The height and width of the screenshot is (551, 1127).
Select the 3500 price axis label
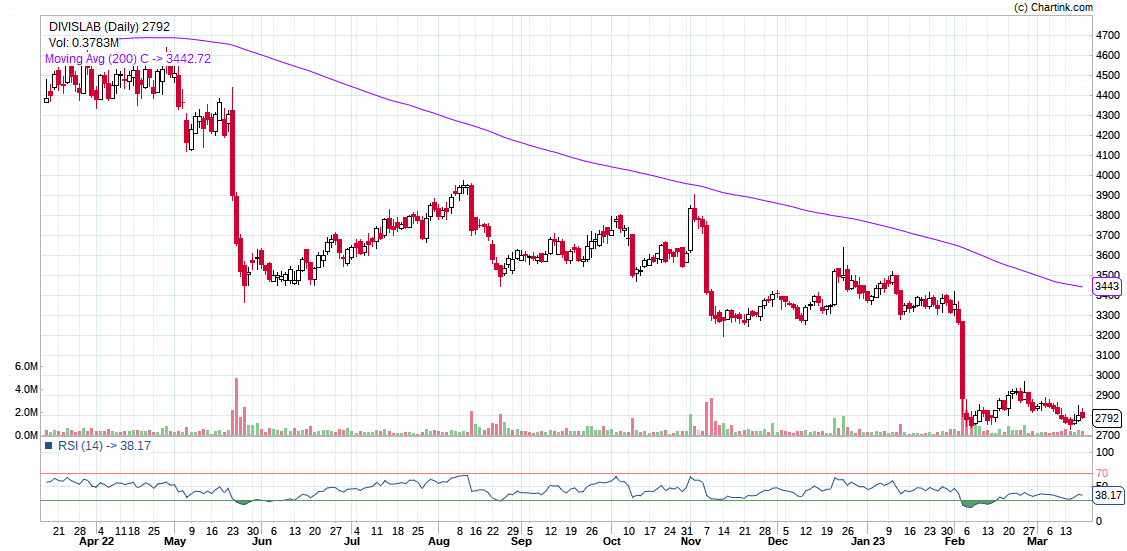click(1107, 275)
